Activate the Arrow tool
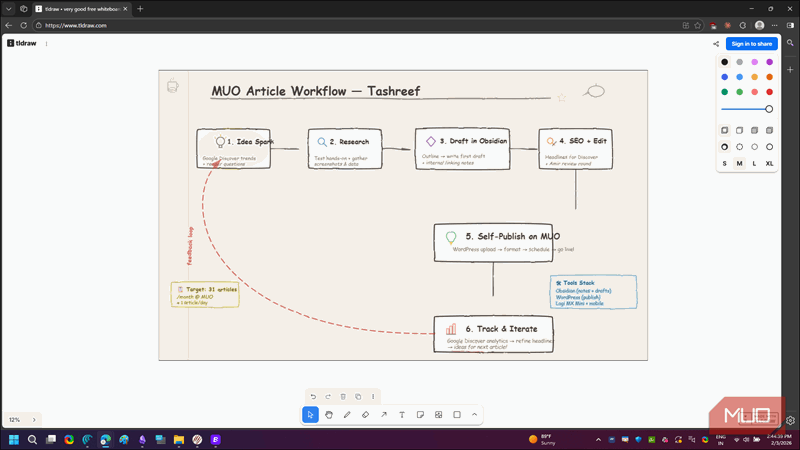The height and width of the screenshot is (450, 800). 384,414
